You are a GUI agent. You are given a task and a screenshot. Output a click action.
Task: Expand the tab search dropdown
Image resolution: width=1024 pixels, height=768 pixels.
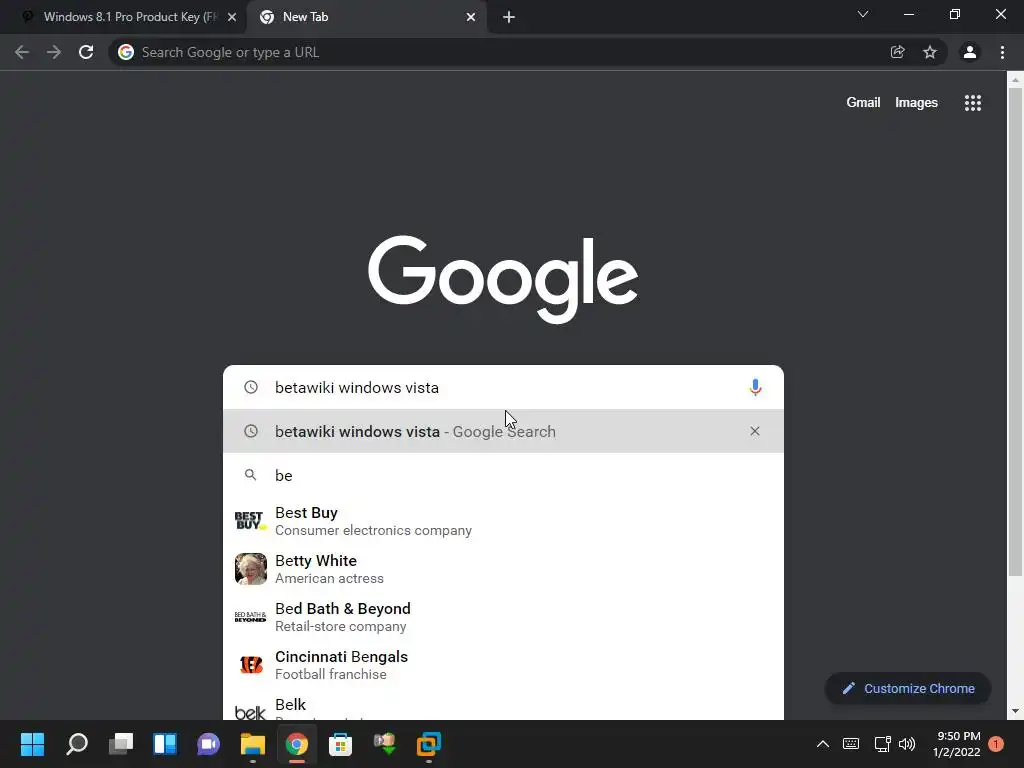click(x=863, y=14)
